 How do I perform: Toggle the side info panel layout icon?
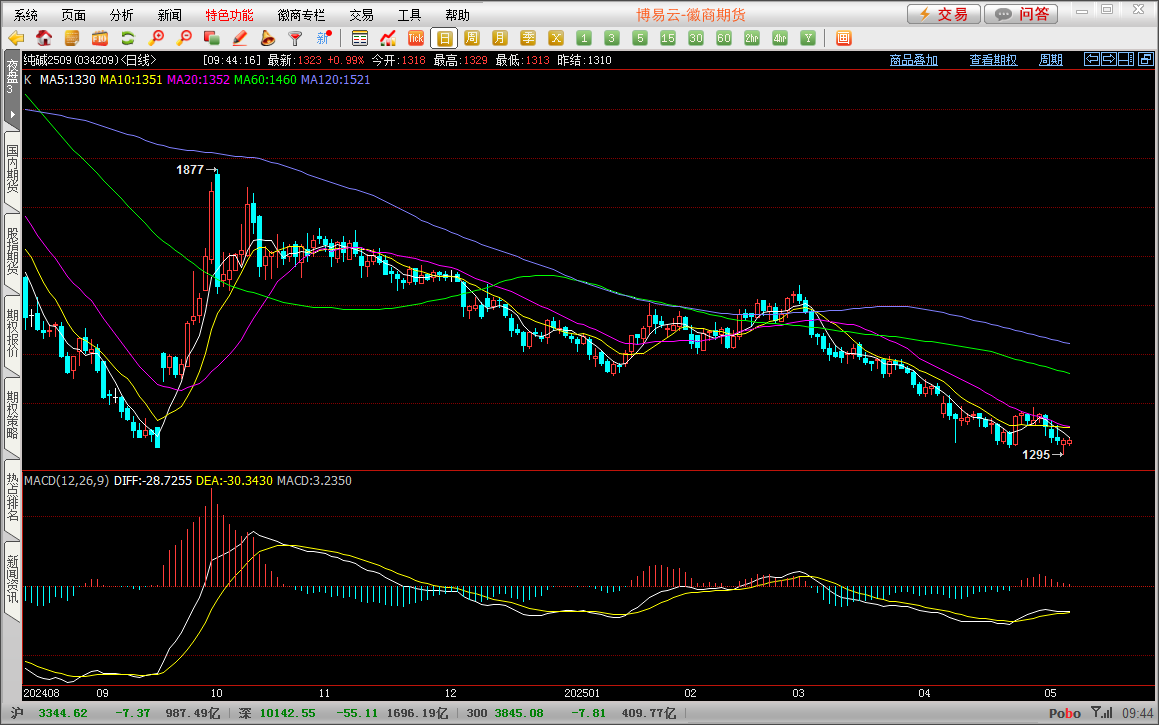click(x=1126, y=59)
